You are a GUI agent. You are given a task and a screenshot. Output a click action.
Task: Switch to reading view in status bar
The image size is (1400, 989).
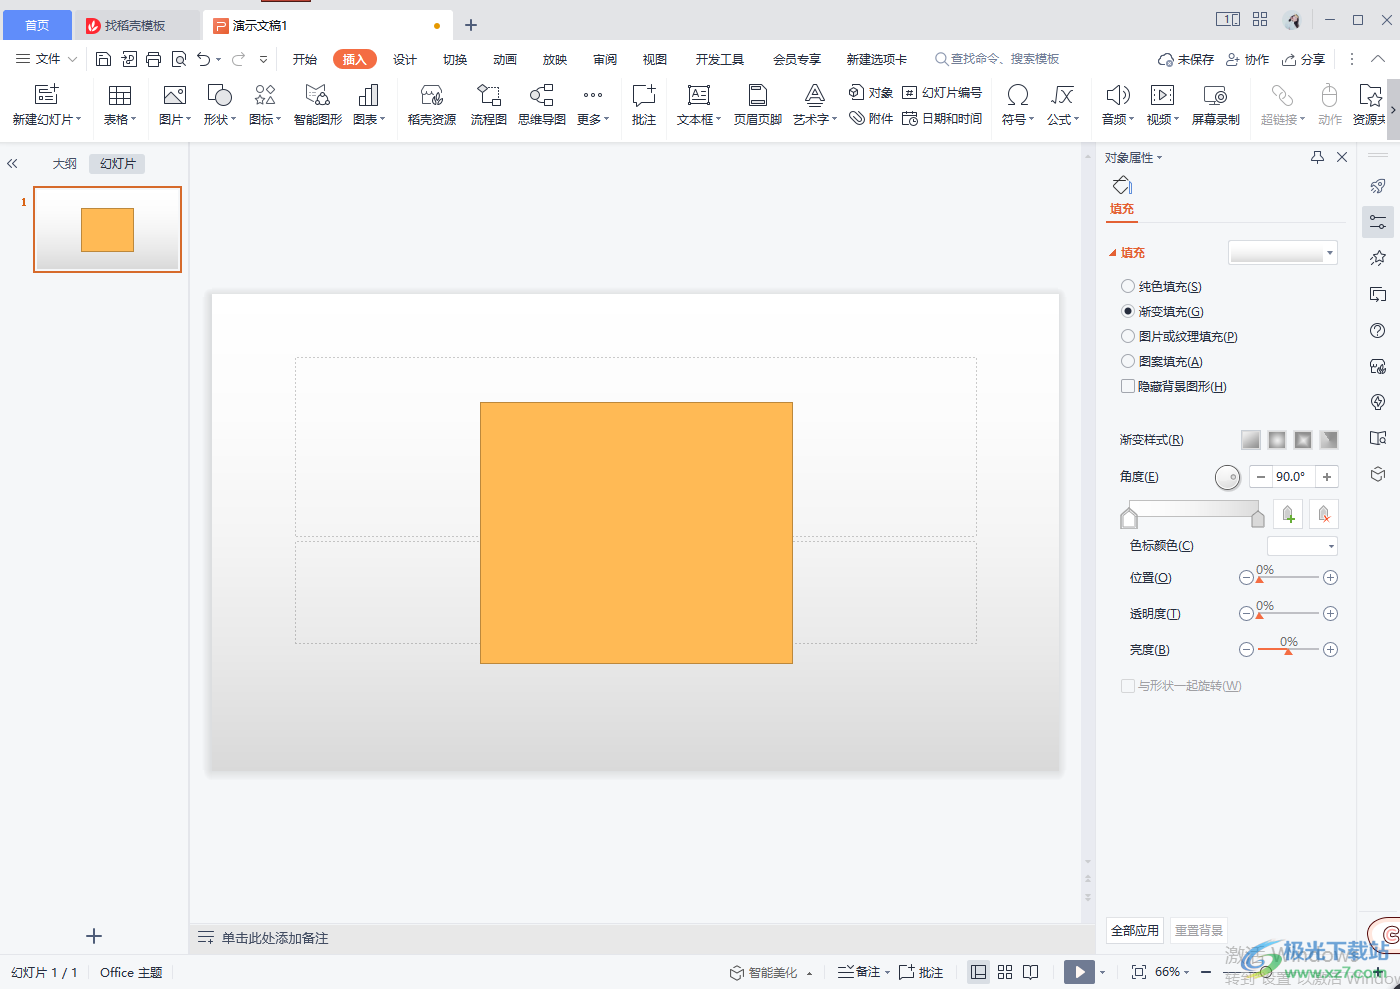1031,972
